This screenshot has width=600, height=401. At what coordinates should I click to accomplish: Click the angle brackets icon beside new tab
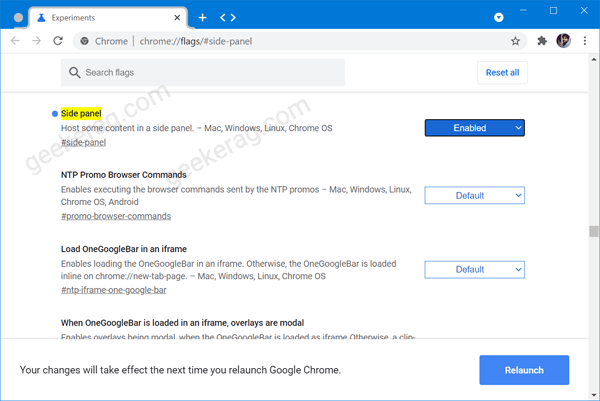tap(228, 18)
